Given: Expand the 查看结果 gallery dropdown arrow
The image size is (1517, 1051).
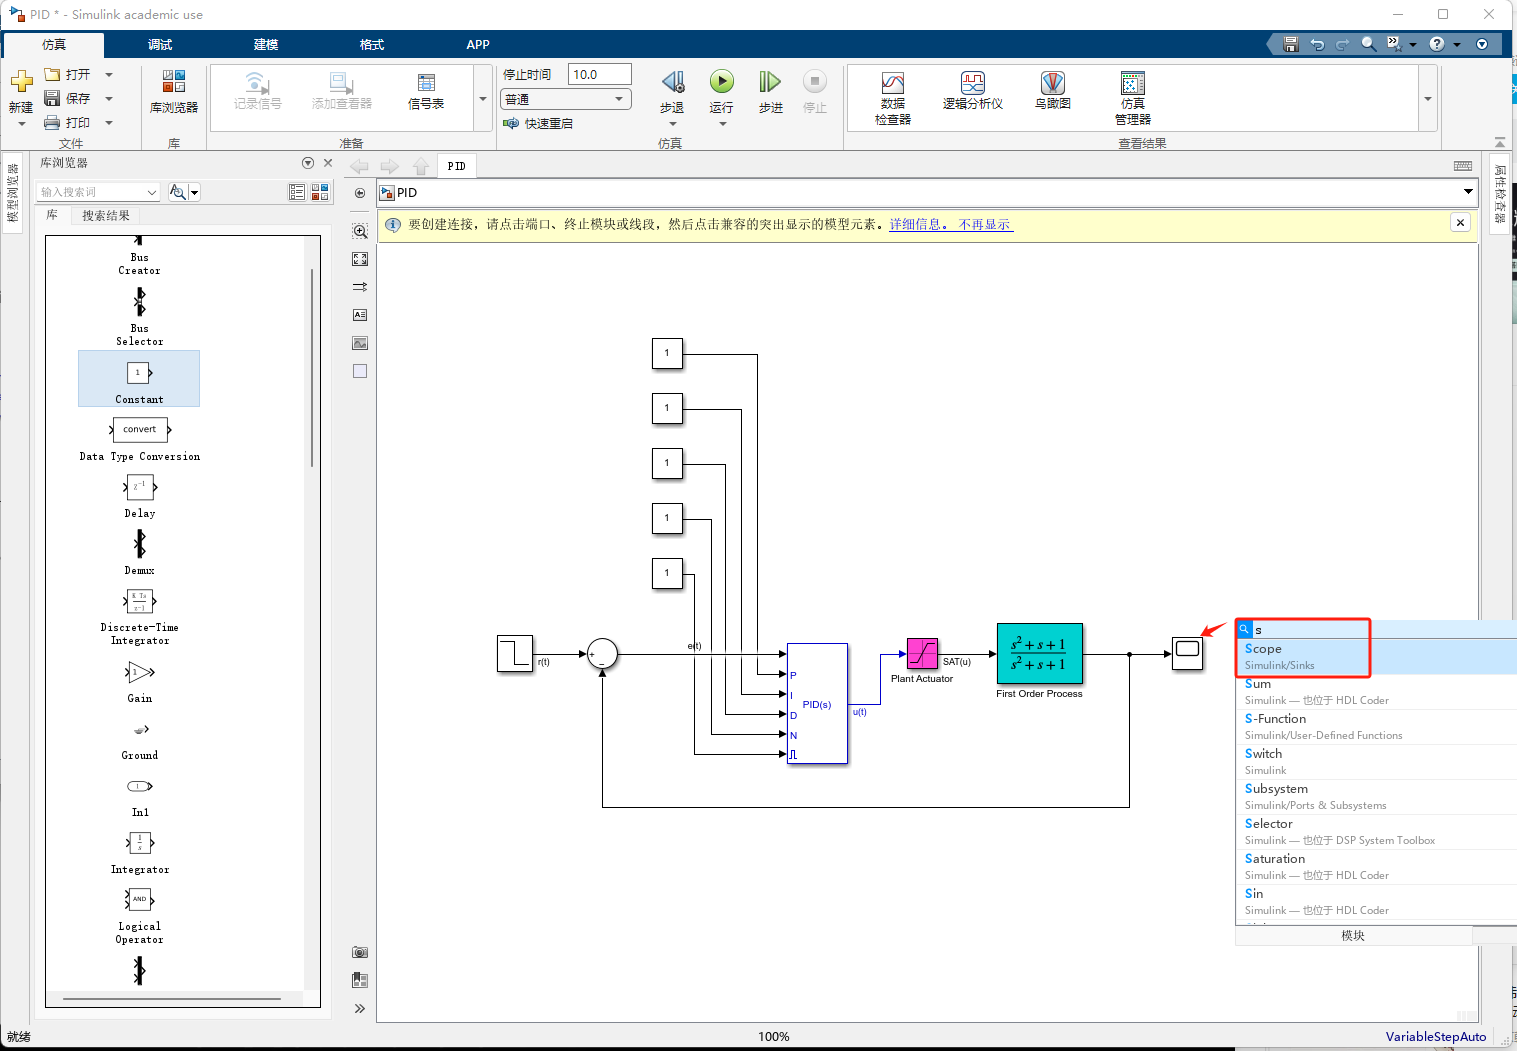Looking at the screenshot, I should click(1428, 99).
